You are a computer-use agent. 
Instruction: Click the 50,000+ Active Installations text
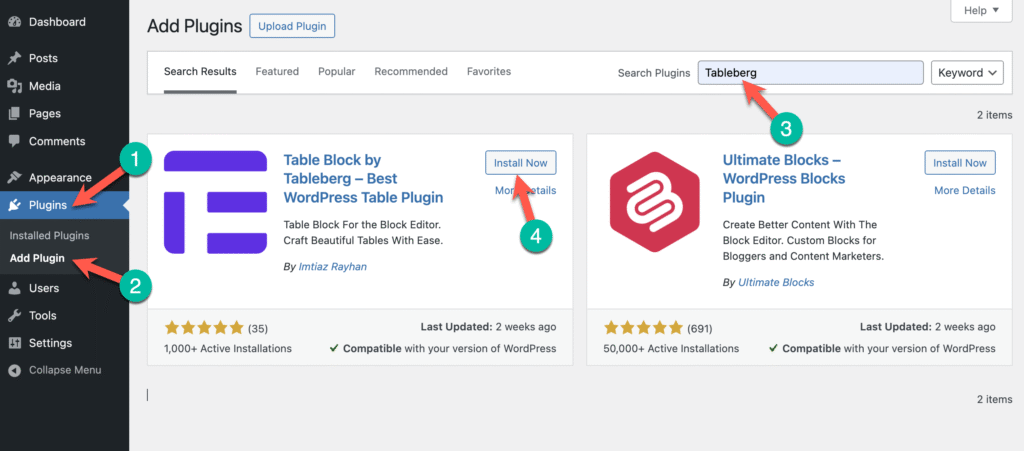tap(671, 349)
